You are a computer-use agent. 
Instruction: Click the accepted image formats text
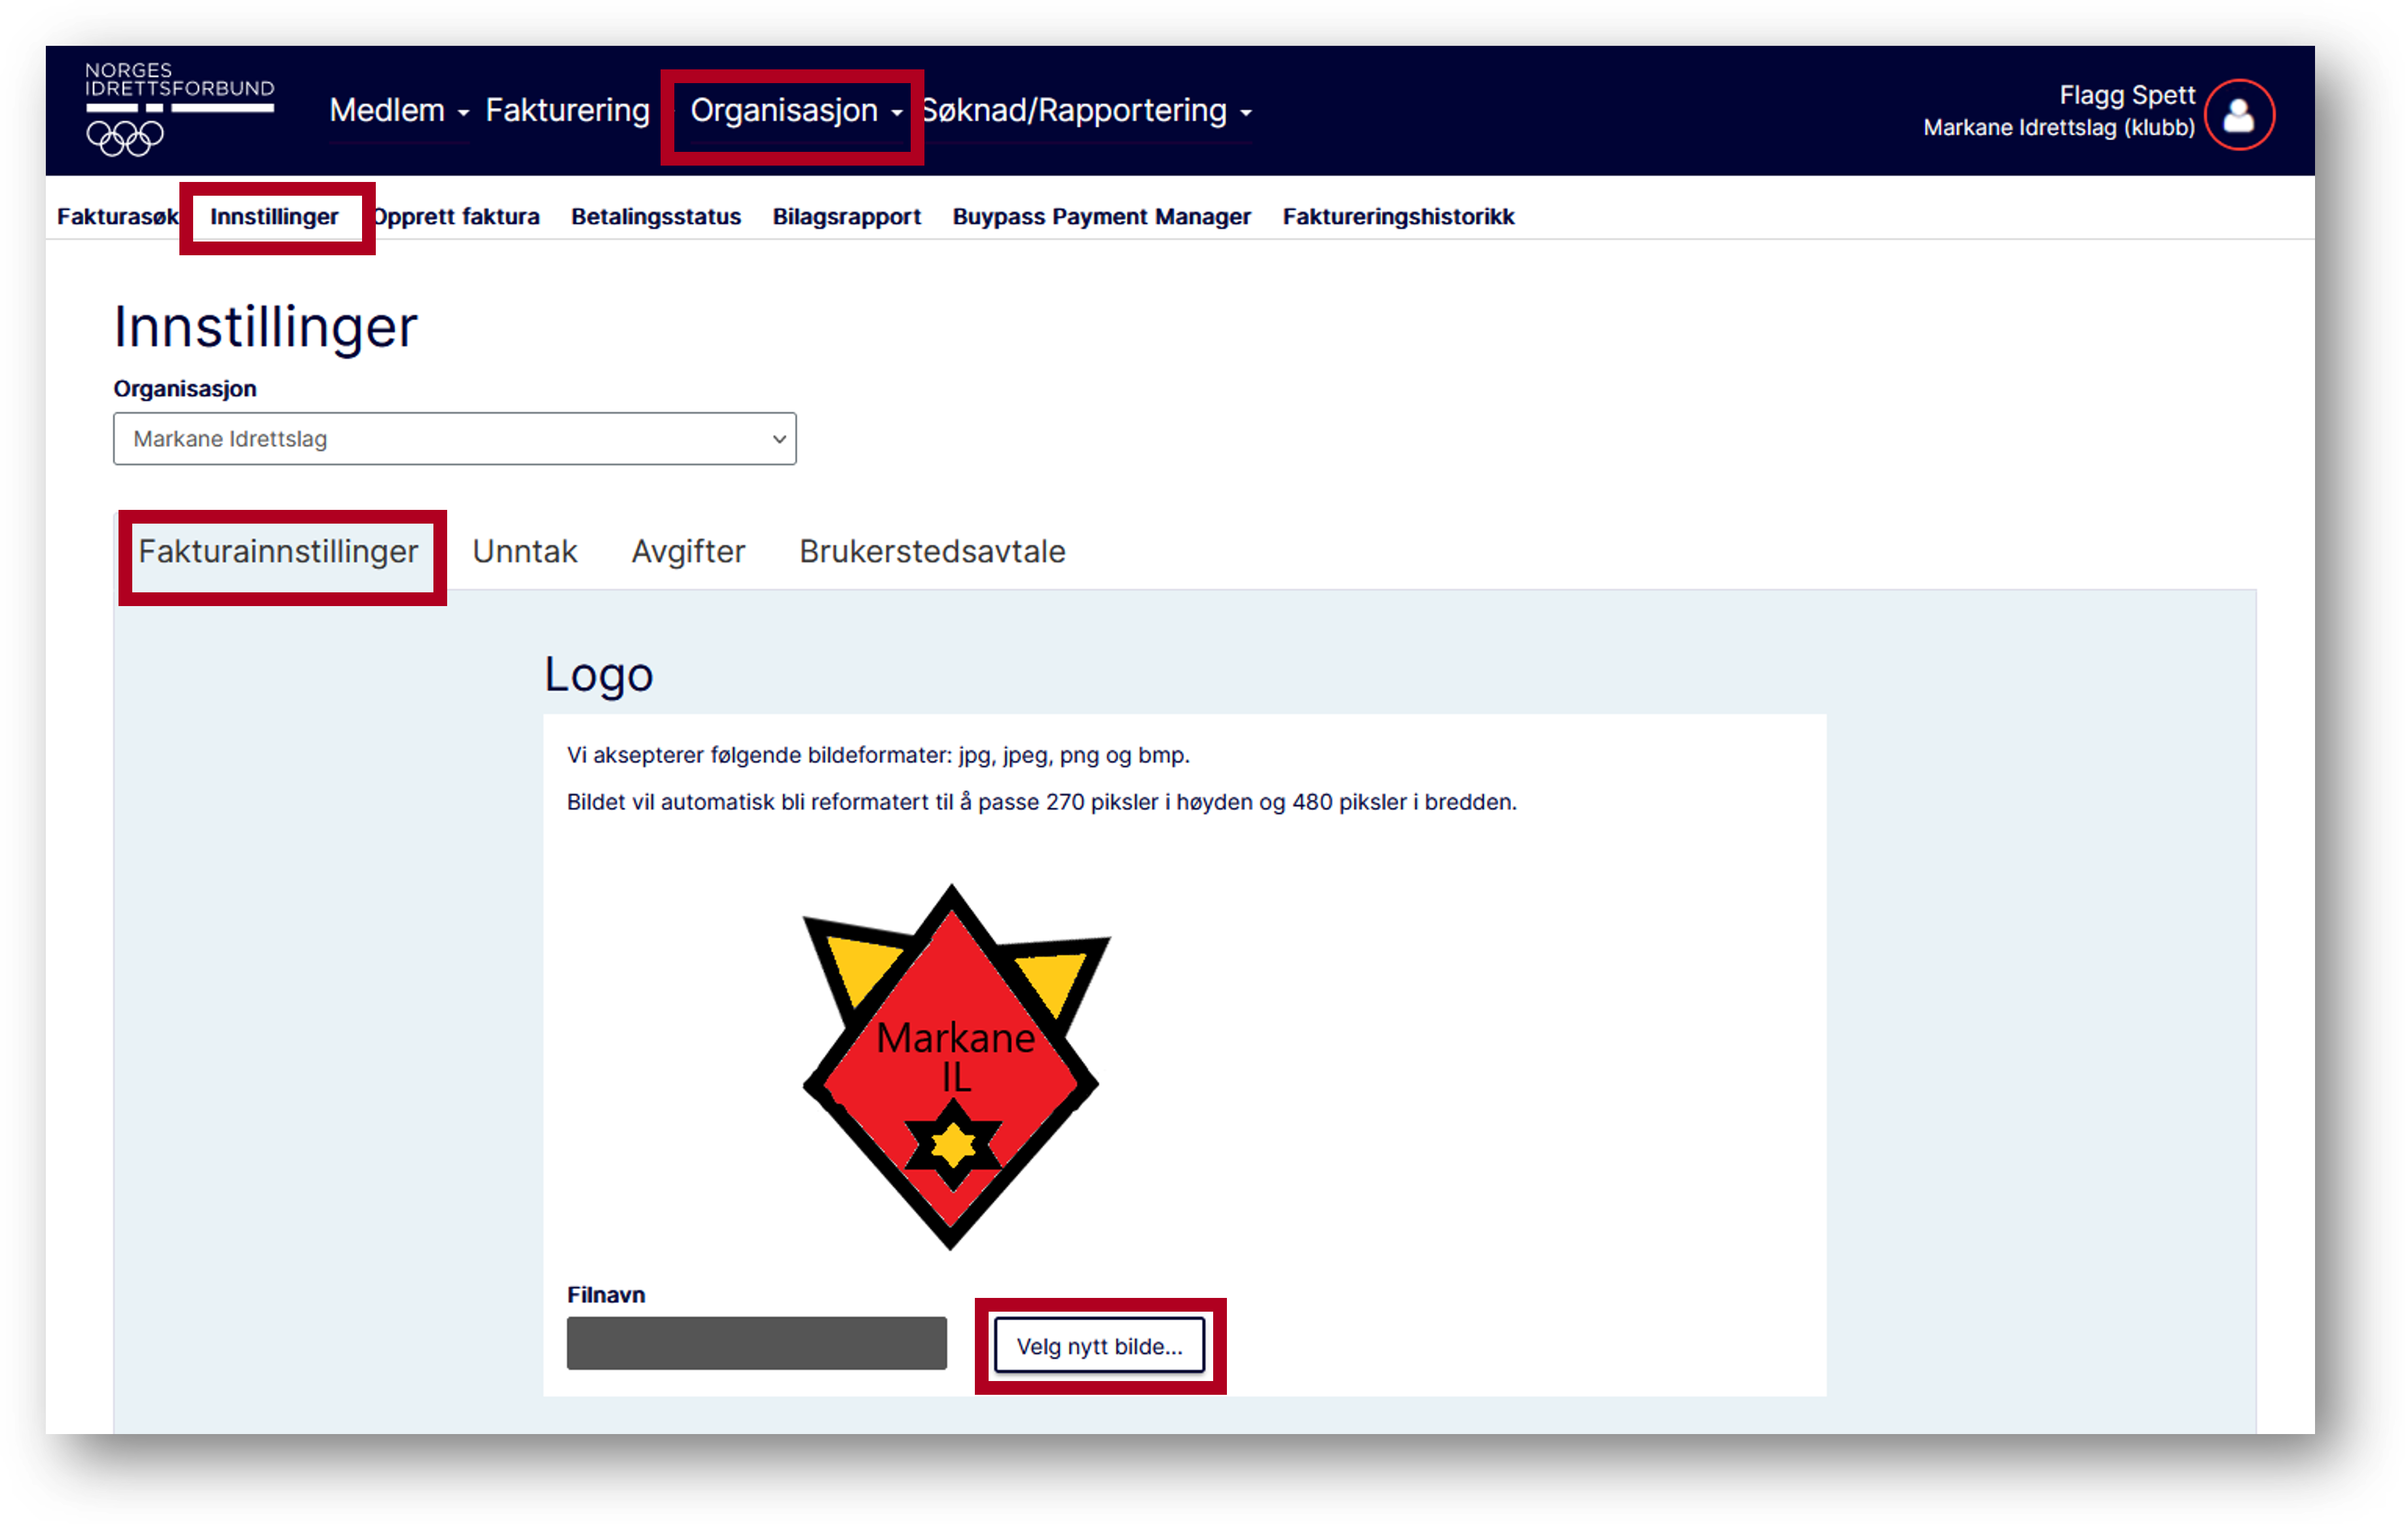[878, 755]
